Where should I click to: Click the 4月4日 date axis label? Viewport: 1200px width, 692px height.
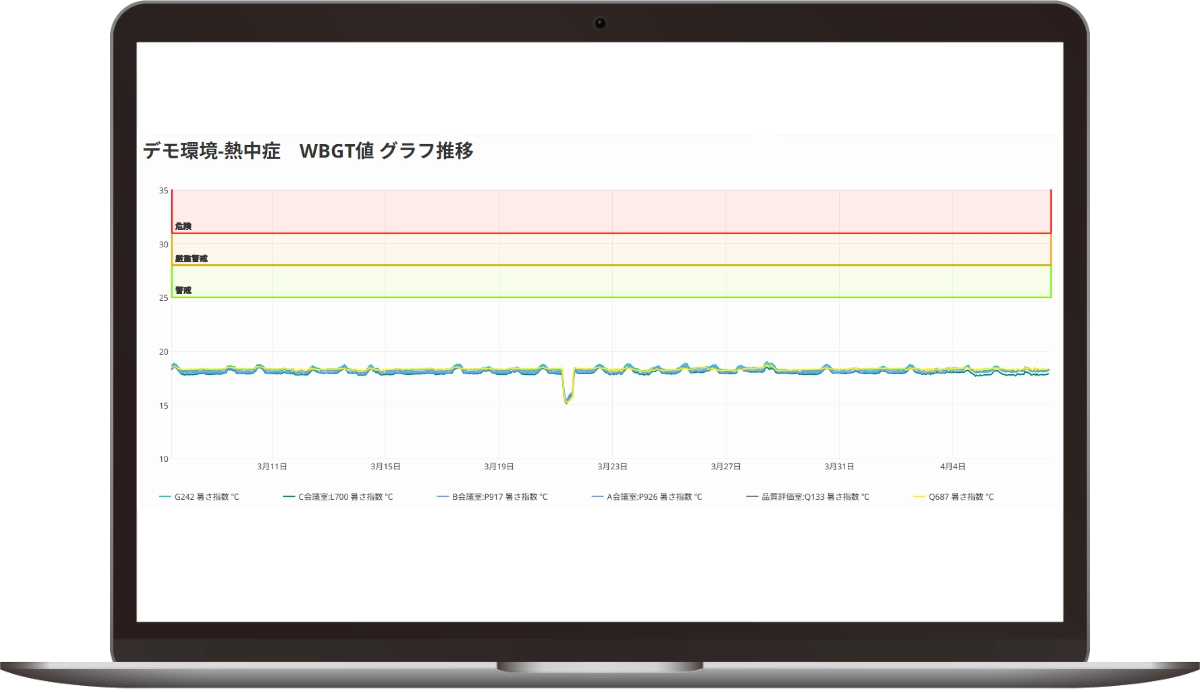952,466
